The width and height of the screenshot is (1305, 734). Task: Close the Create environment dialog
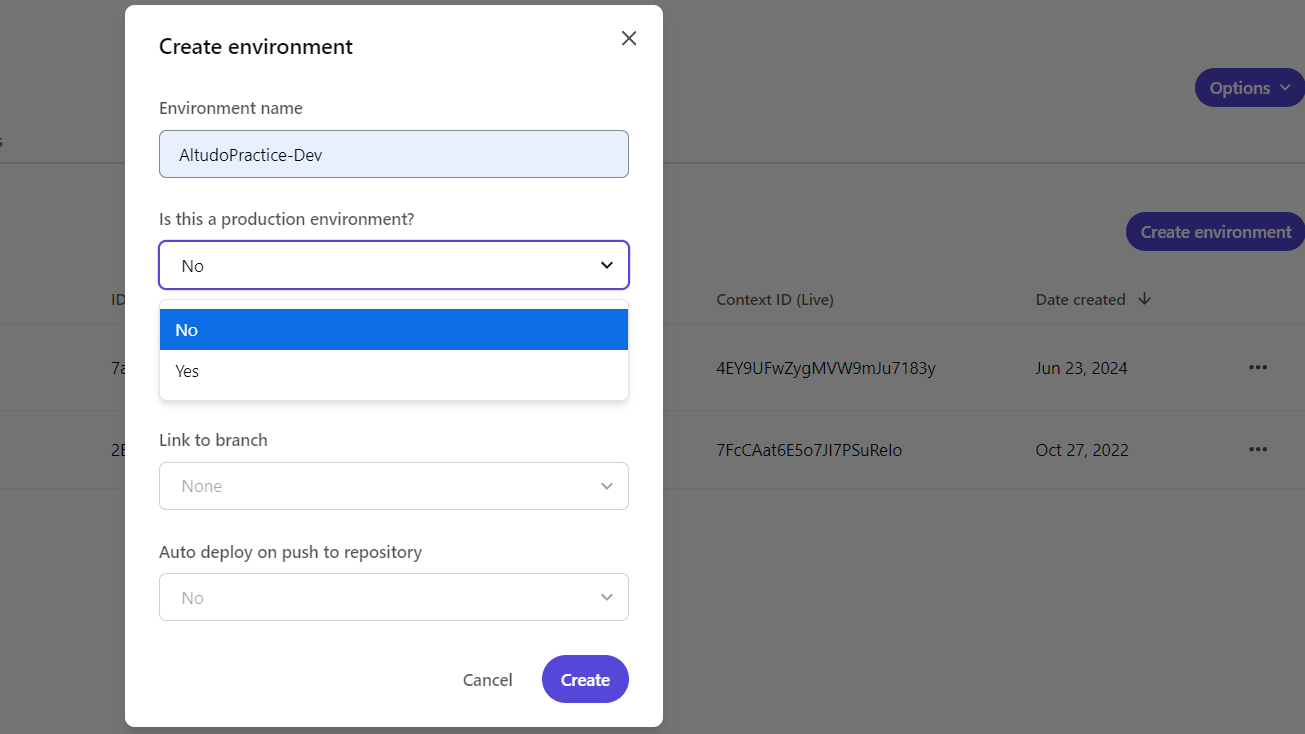[x=629, y=38]
